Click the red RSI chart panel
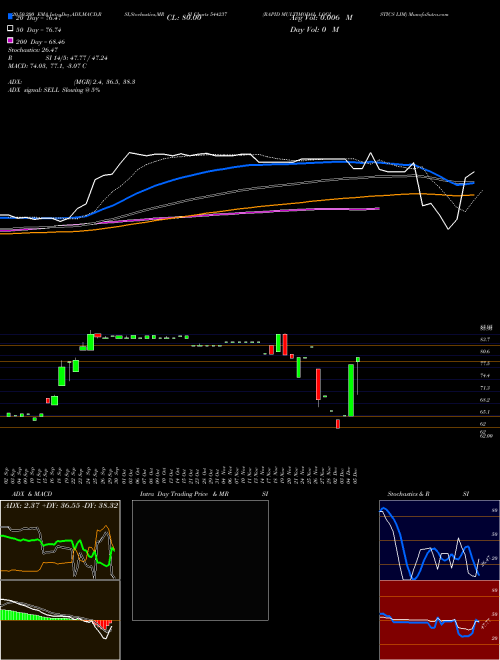 coord(439,620)
